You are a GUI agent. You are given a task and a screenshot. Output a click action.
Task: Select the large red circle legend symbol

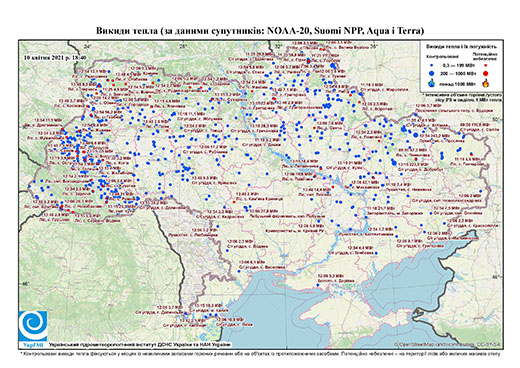point(486,73)
